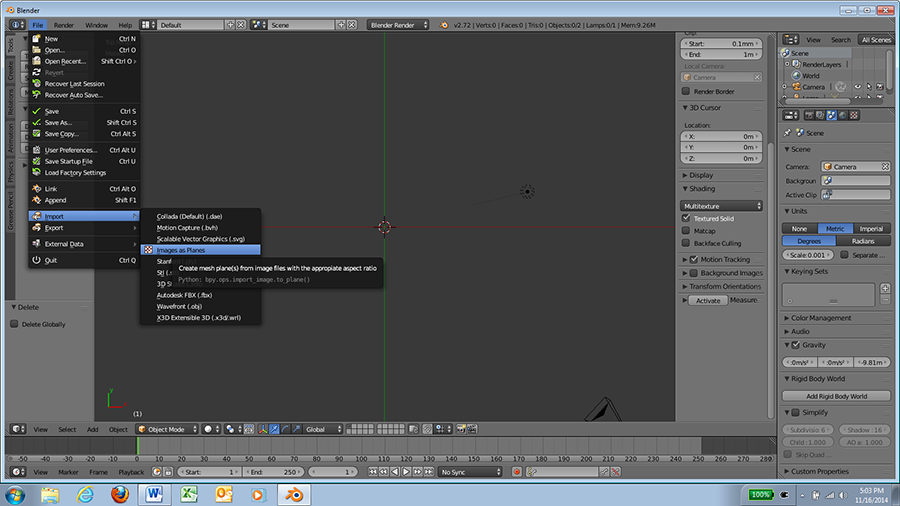
Task: Uncheck Textured Solid shading option
Action: [686, 218]
